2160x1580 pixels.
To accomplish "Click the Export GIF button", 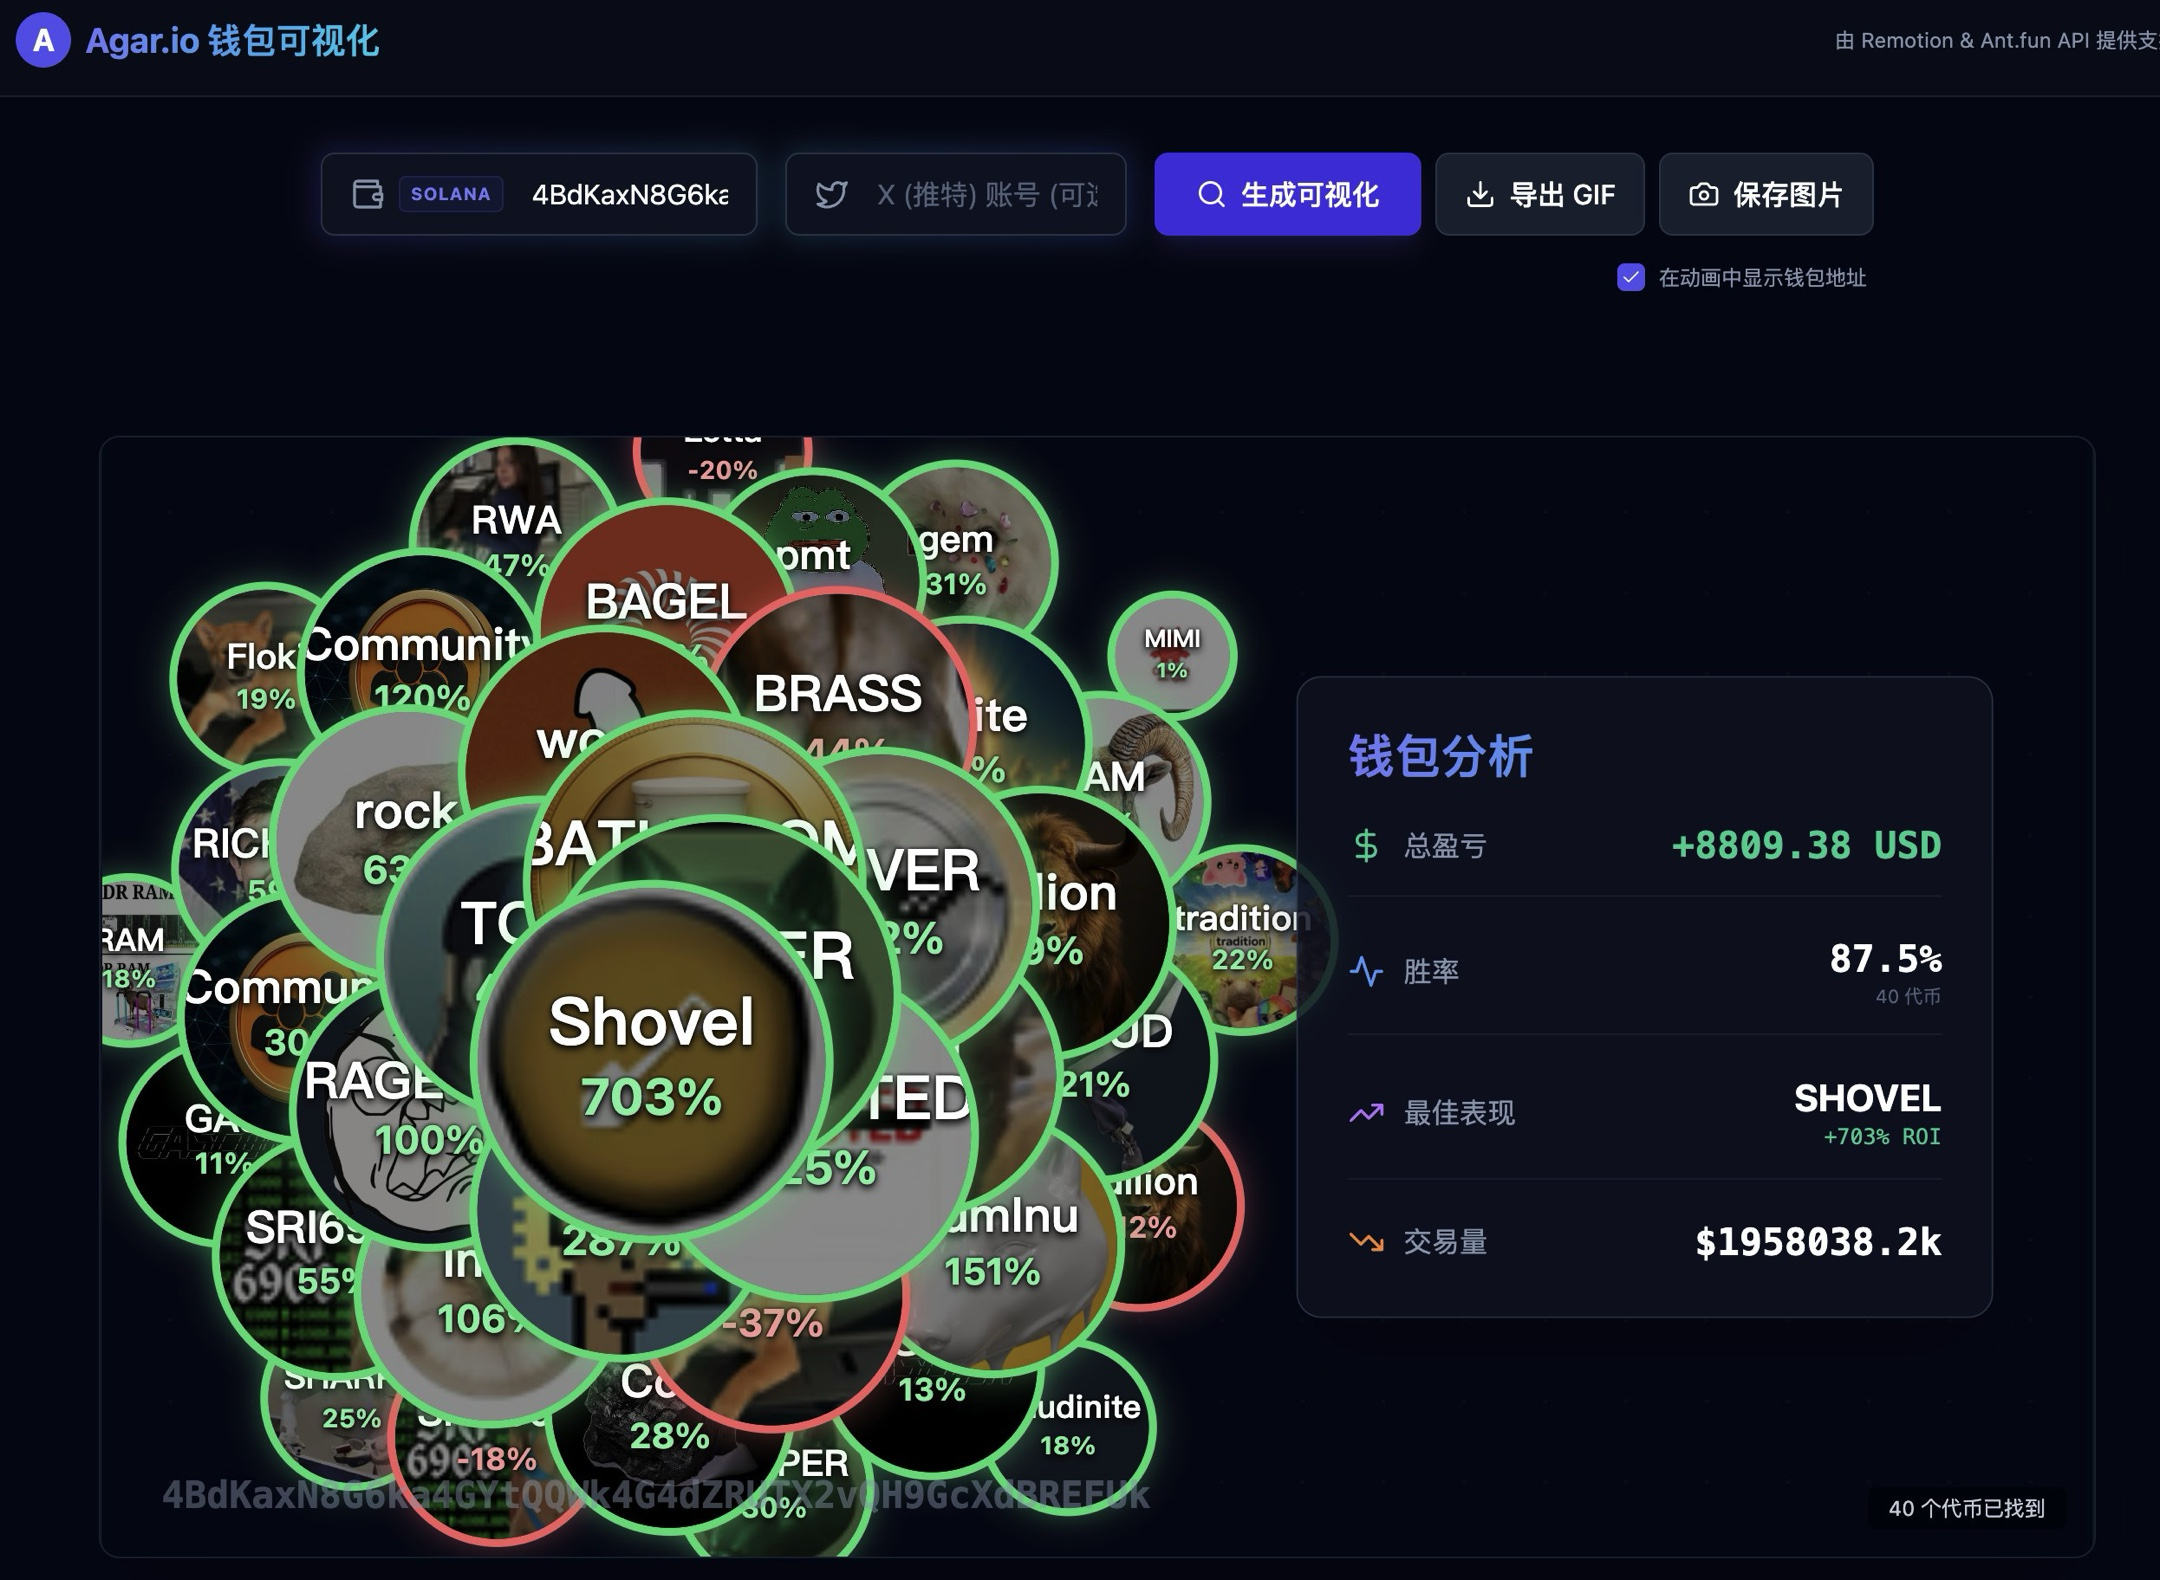I will tap(1539, 194).
